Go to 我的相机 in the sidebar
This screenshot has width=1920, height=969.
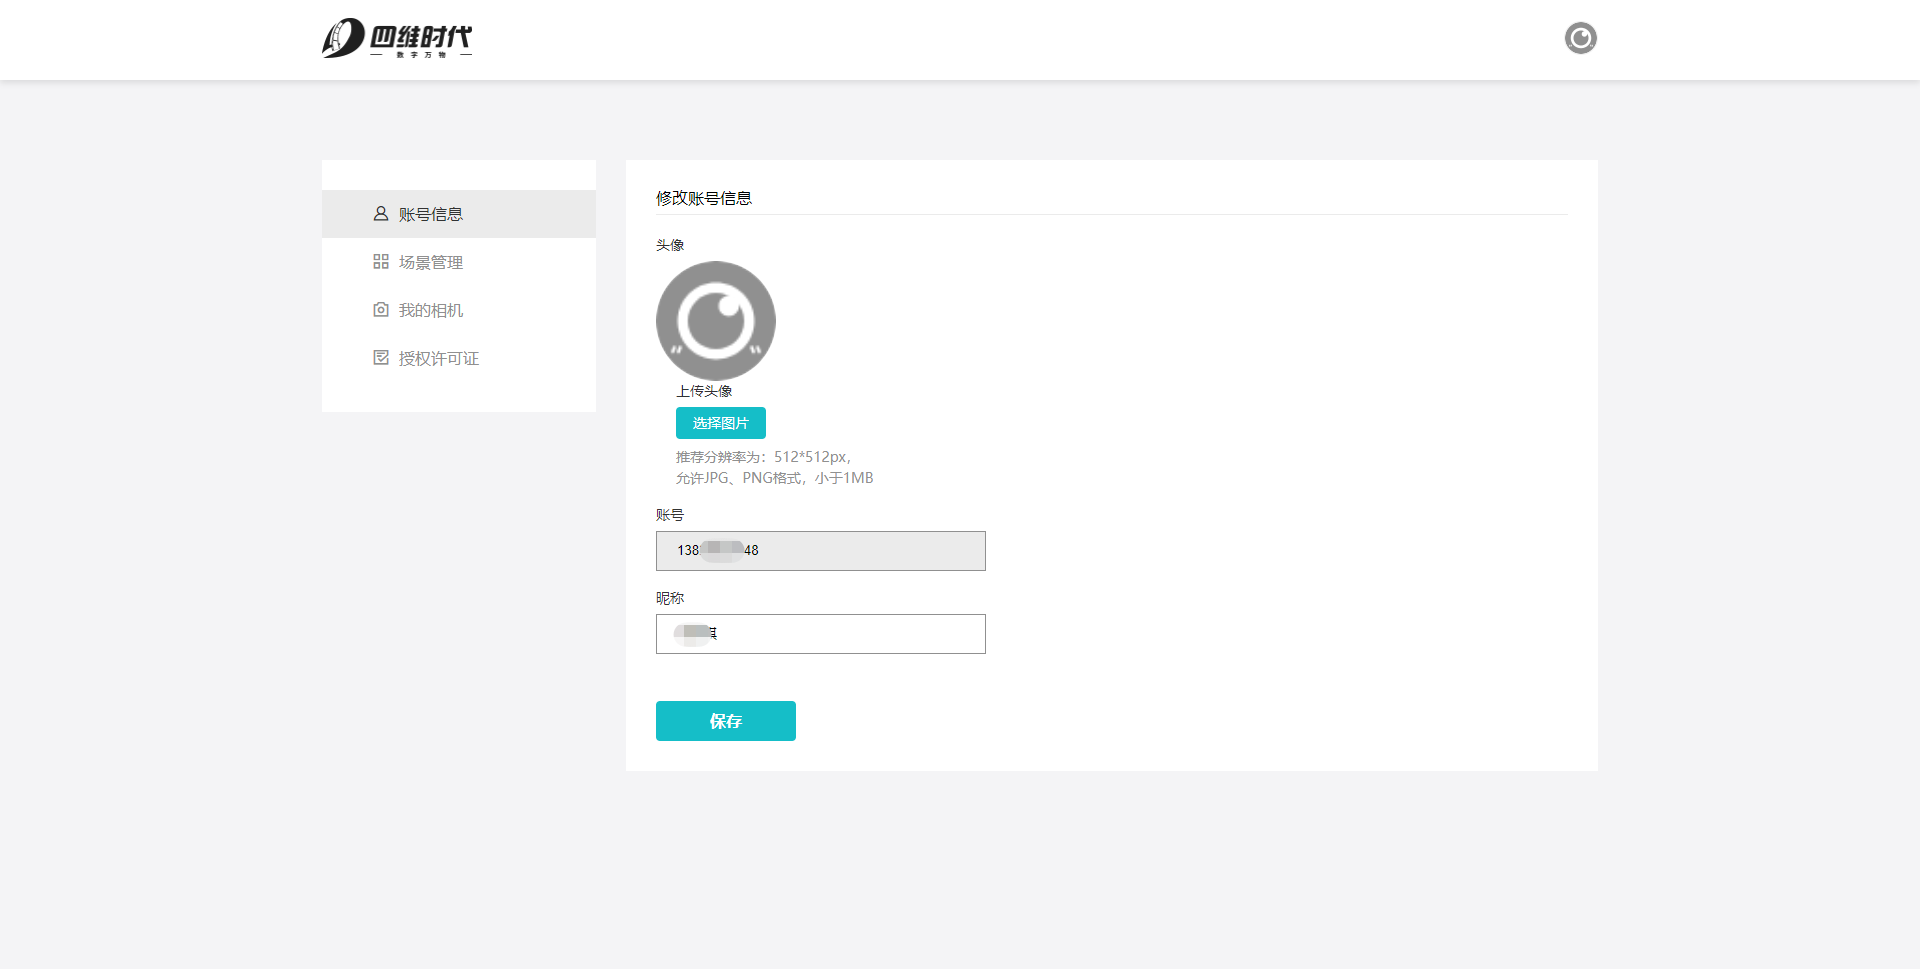pos(431,311)
